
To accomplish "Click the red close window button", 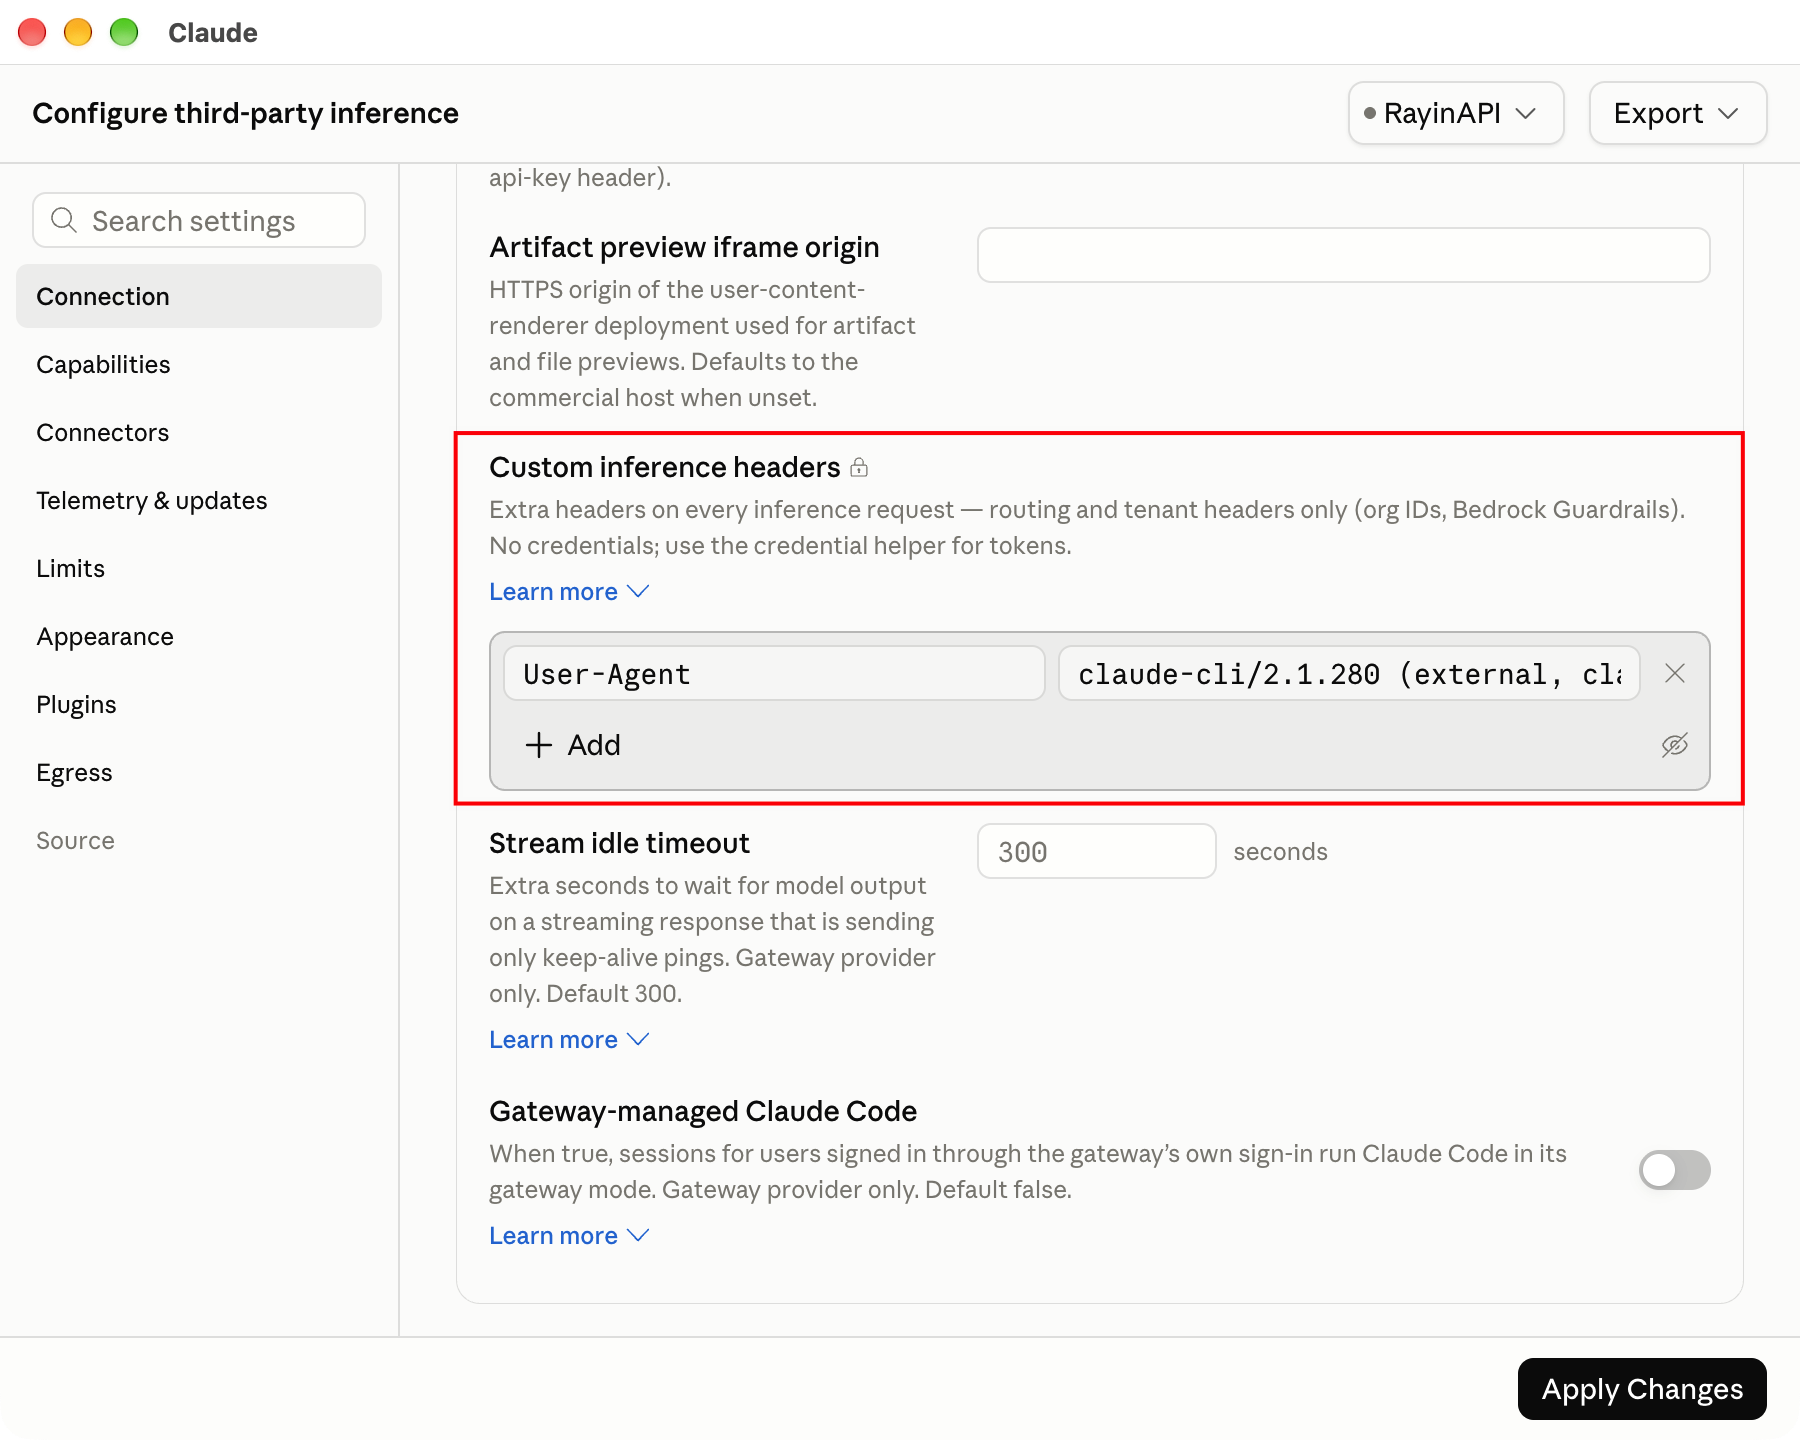I will click(32, 32).
